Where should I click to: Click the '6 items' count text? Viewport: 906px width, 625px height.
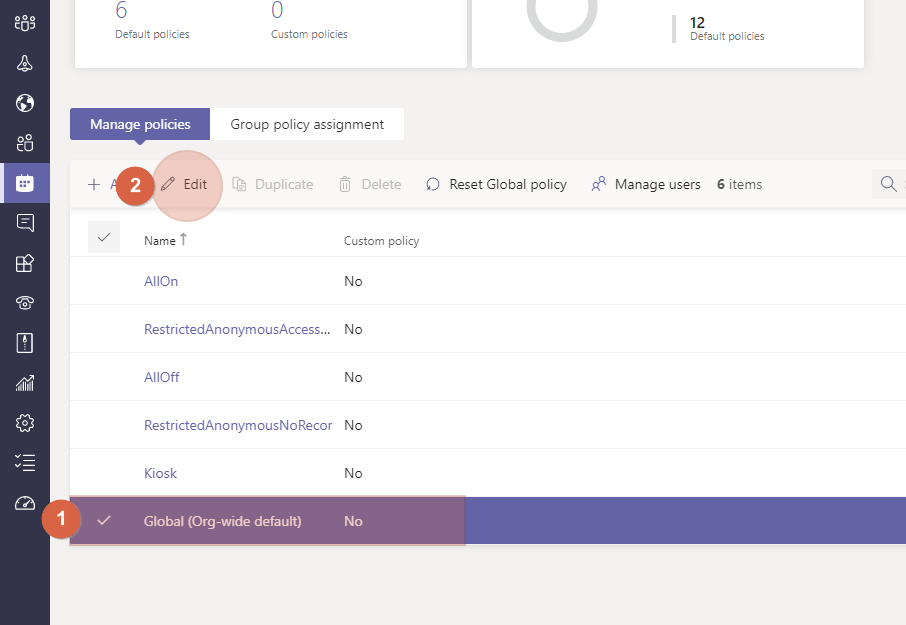point(740,184)
